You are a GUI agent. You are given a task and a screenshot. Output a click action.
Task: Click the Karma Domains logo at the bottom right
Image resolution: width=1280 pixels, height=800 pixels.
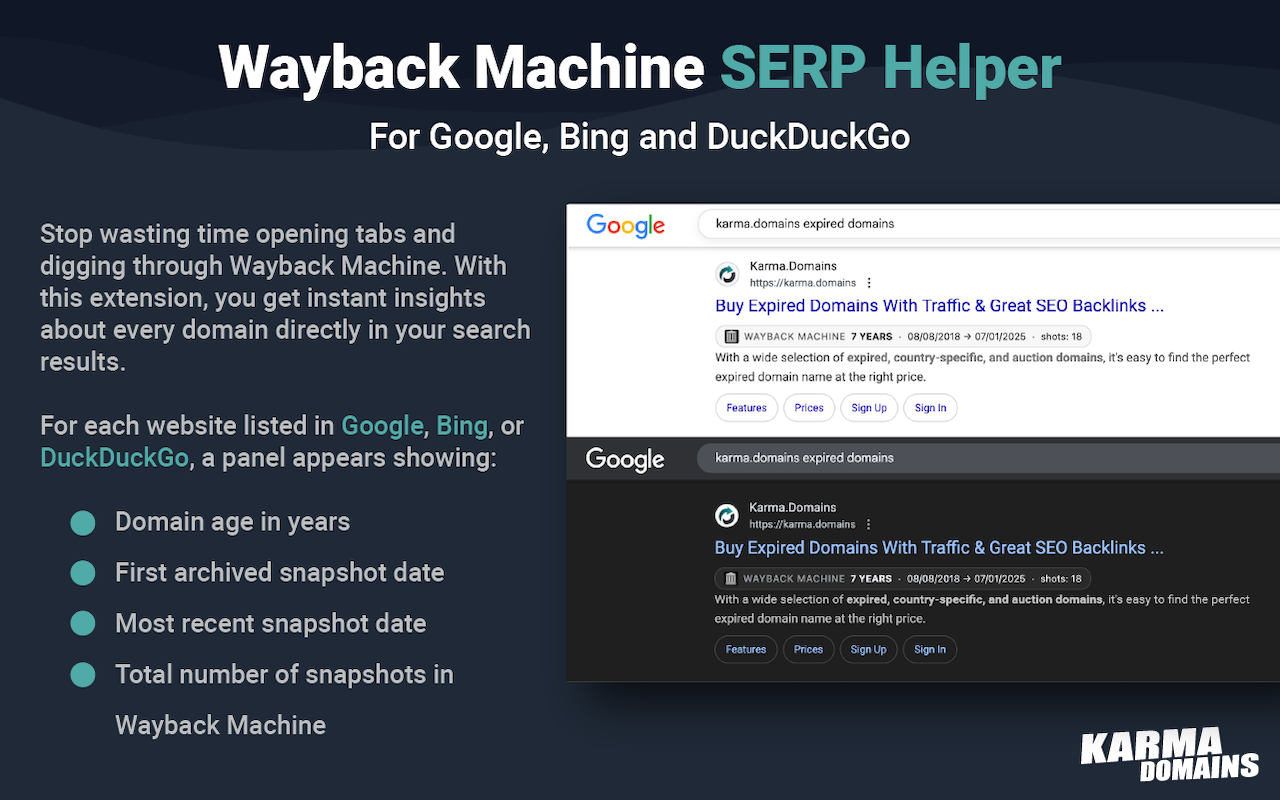tap(1169, 755)
